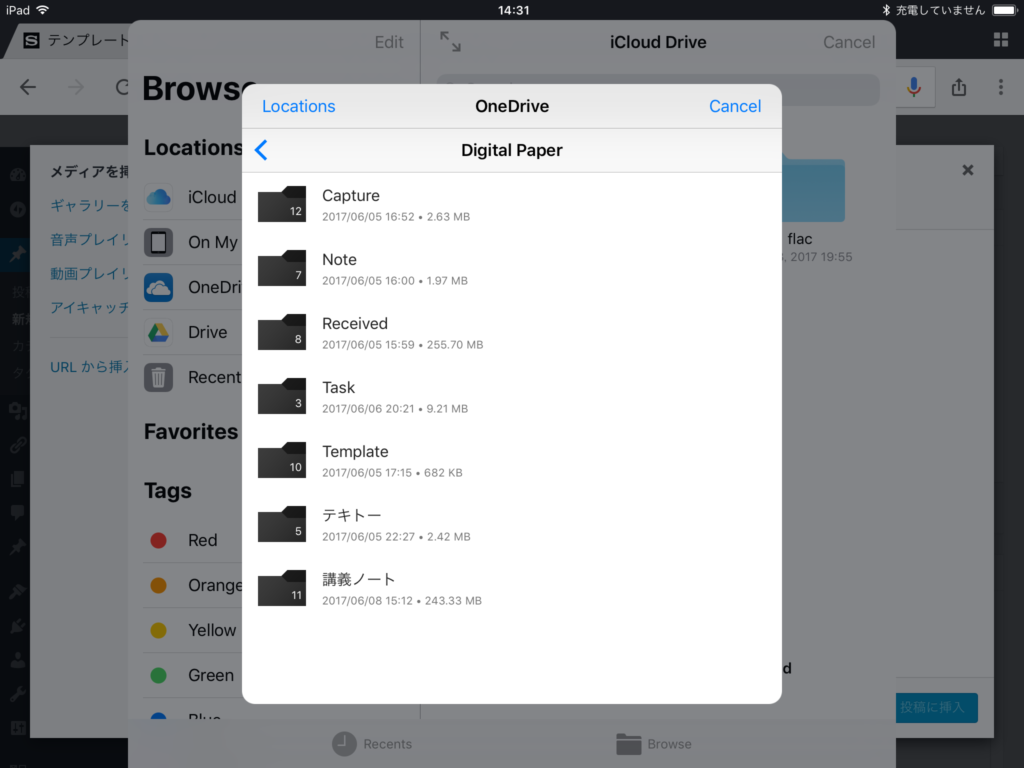Open the 講義ノート folder icon
Viewport: 1024px width, 768px height.
click(281, 588)
